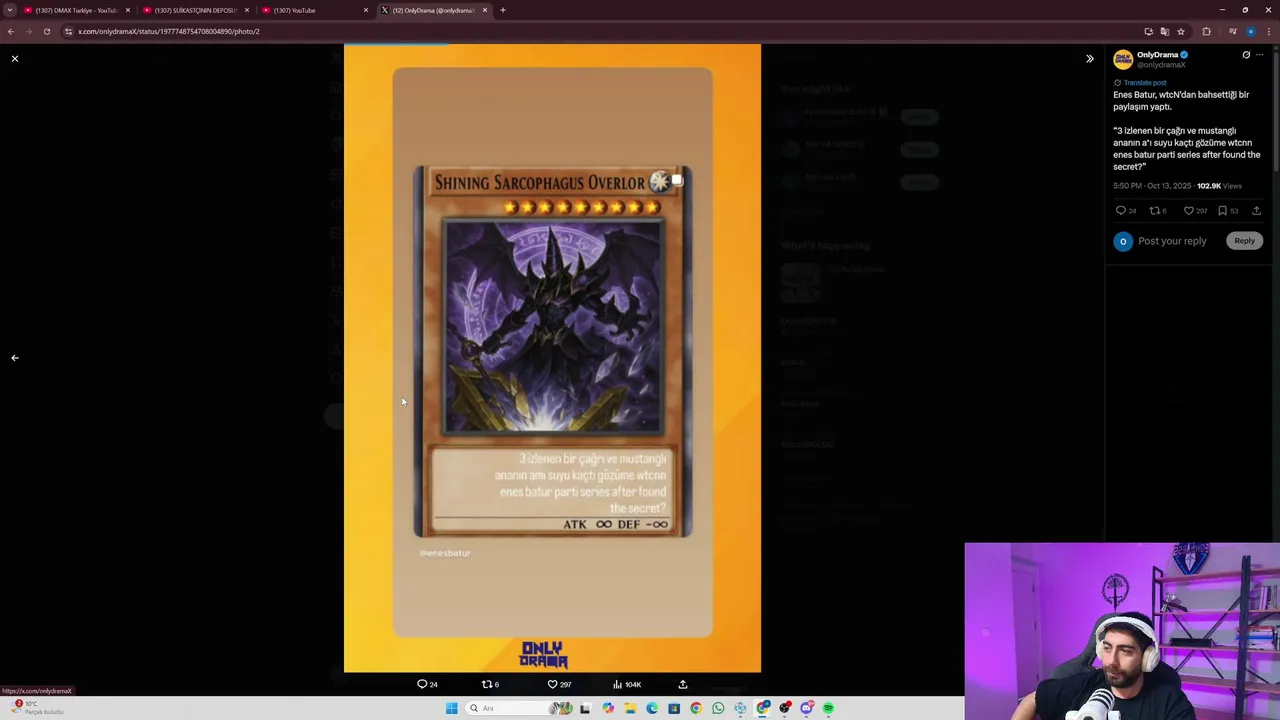This screenshot has width=1280, height=720.
Task: Share icon below the photo
Action: [683, 684]
